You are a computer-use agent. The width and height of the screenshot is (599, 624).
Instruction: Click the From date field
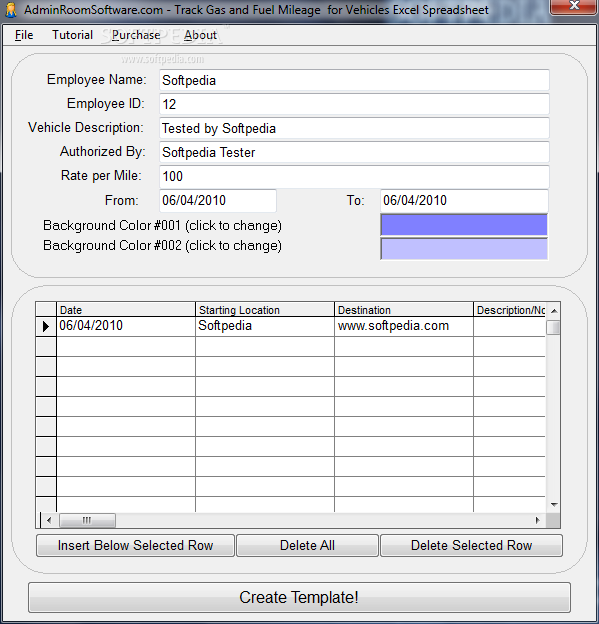pyautogui.click(x=218, y=201)
